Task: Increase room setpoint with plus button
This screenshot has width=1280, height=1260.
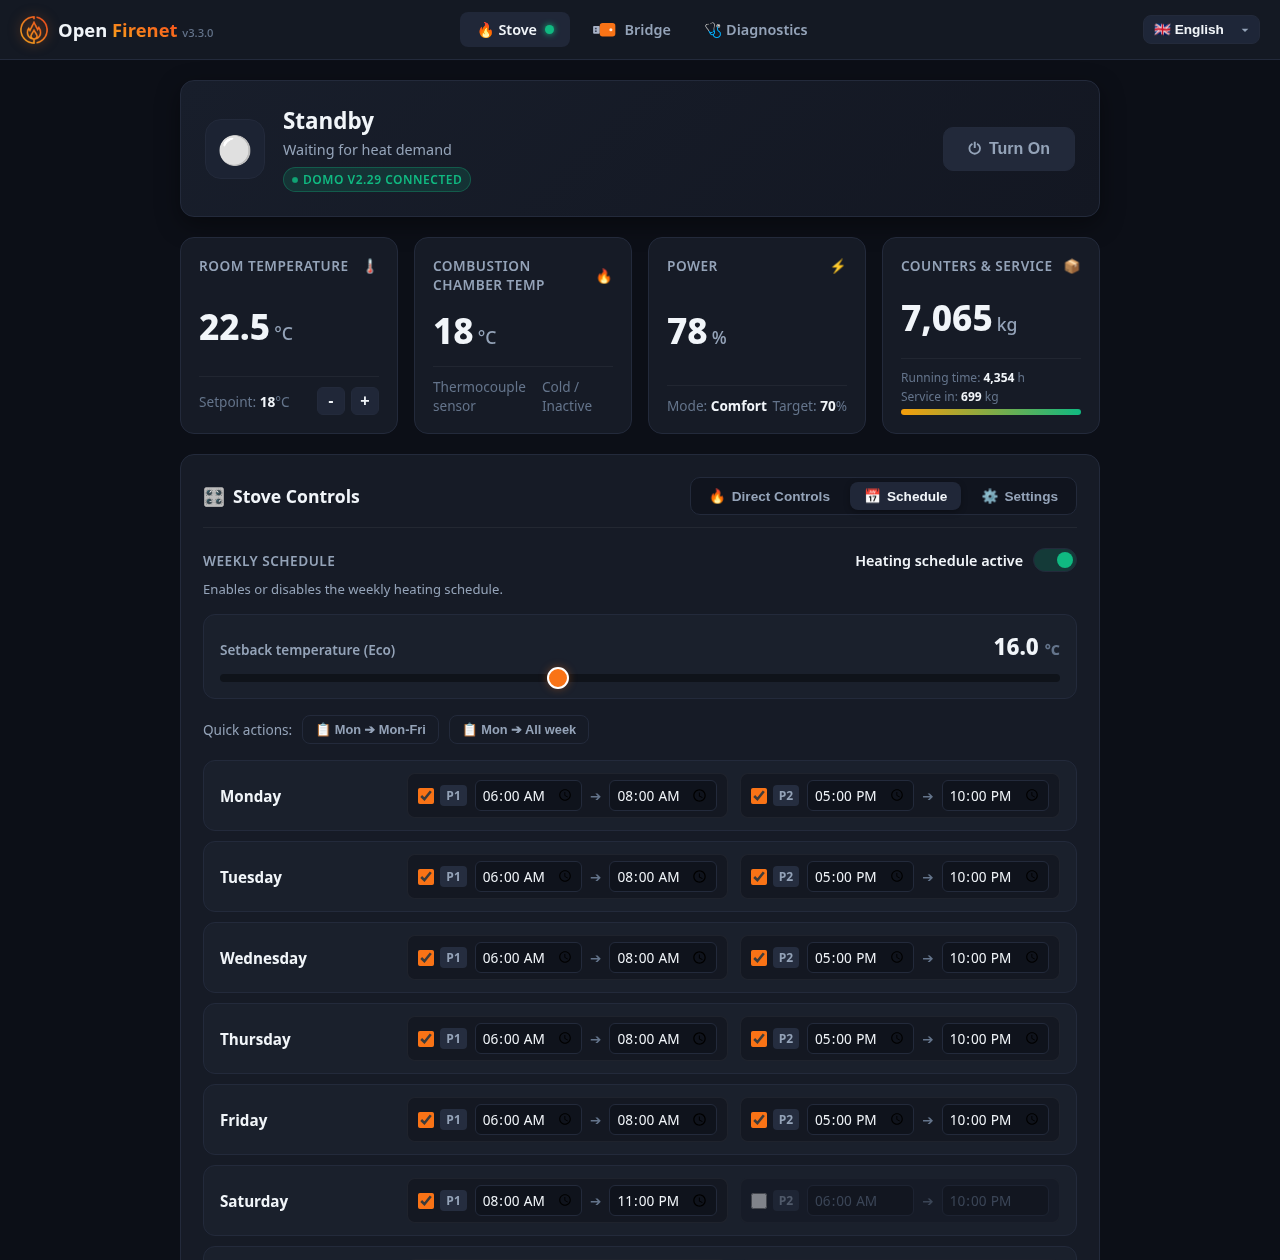Action: (x=365, y=401)
